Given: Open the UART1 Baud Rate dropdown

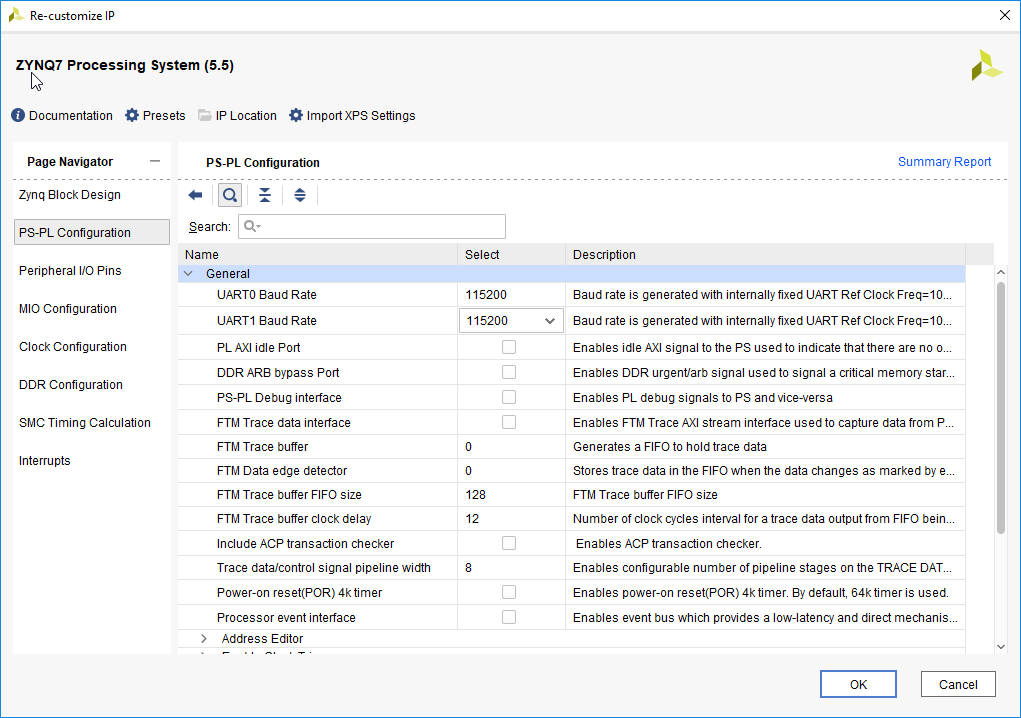Looking at the screenshot, I should pyautogui.click(x=549, y=321).
